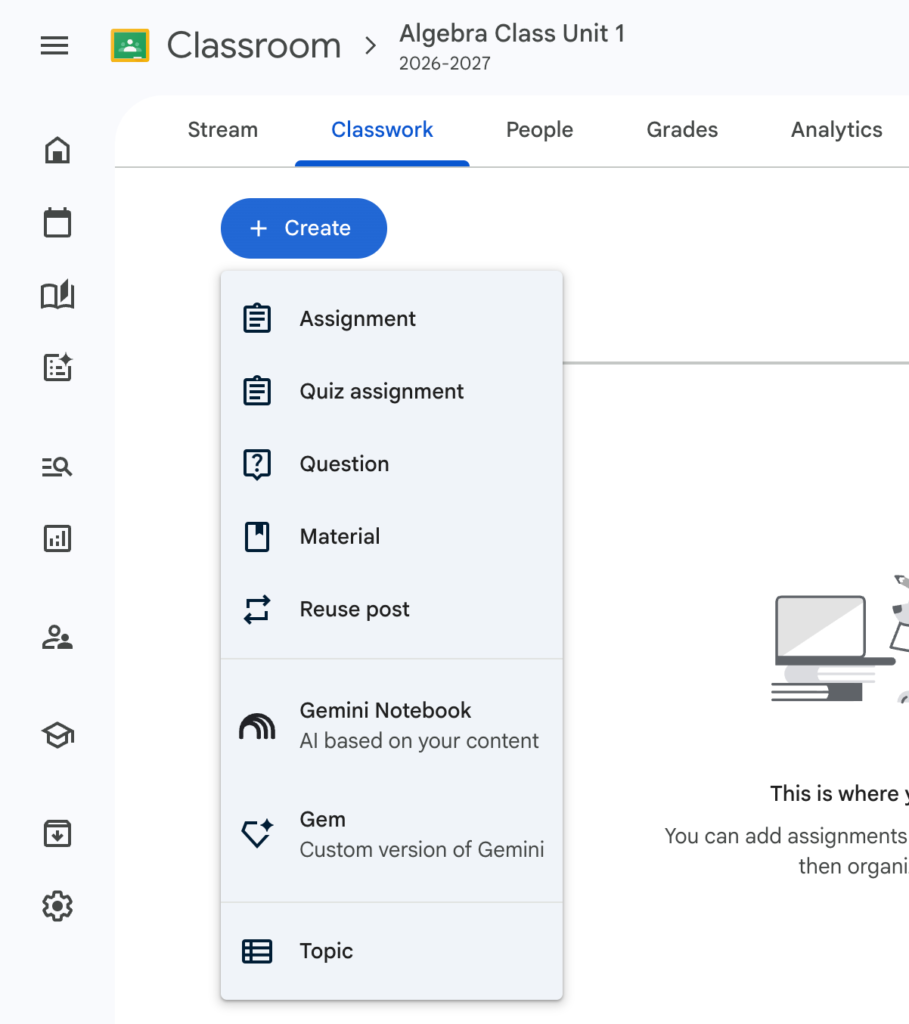Select Question menu entry
The width and height of the screenshot is (909, 1024).
click(x=392, y=464)
